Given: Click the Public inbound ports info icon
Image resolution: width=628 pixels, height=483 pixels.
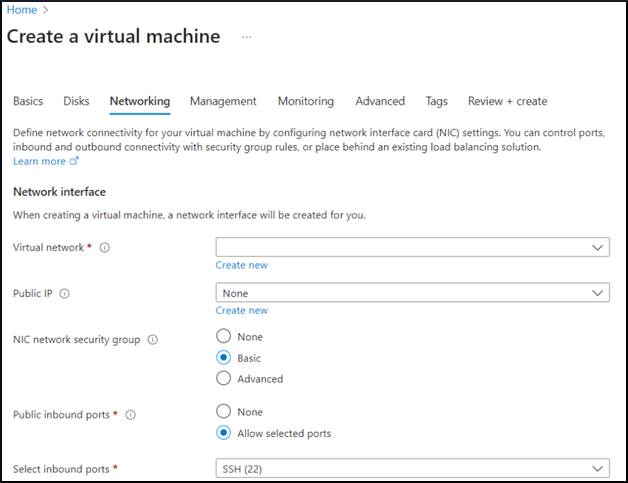Looking at the screenshot, I should pos(131,415).
